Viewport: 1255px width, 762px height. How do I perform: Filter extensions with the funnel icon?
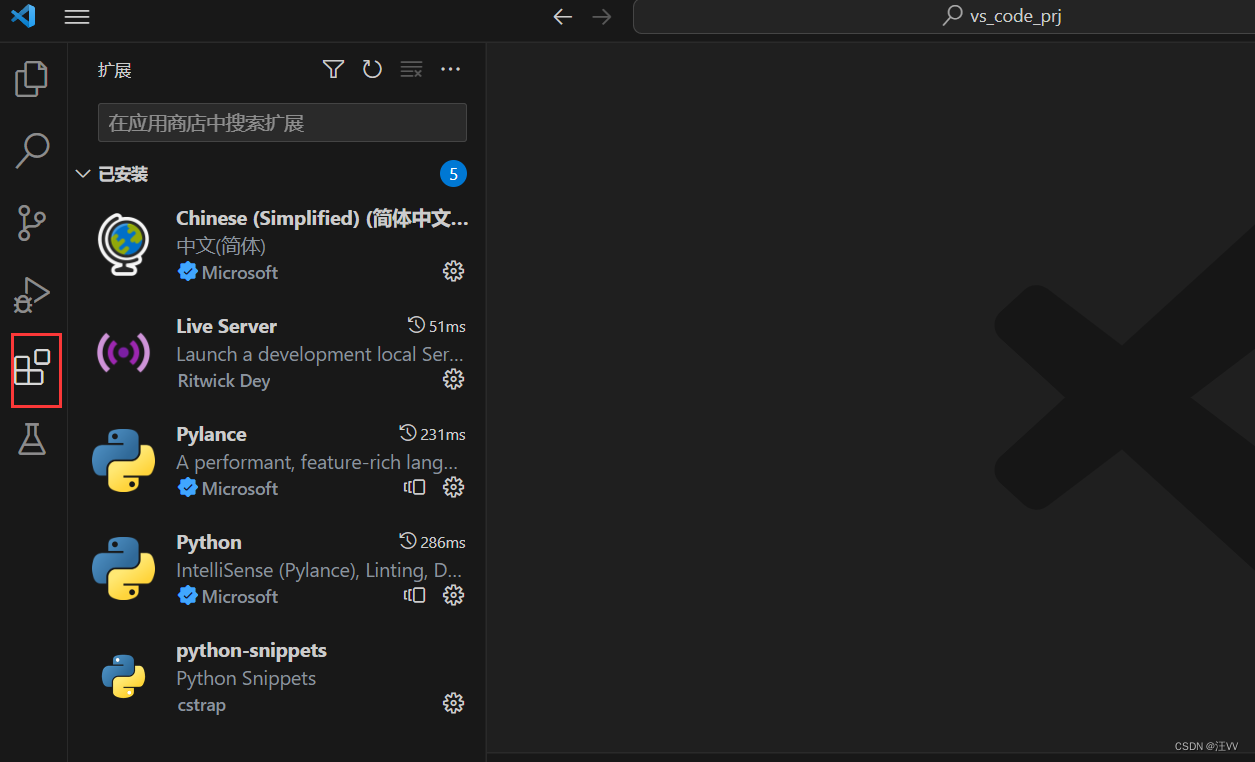(x=334, y=69)
